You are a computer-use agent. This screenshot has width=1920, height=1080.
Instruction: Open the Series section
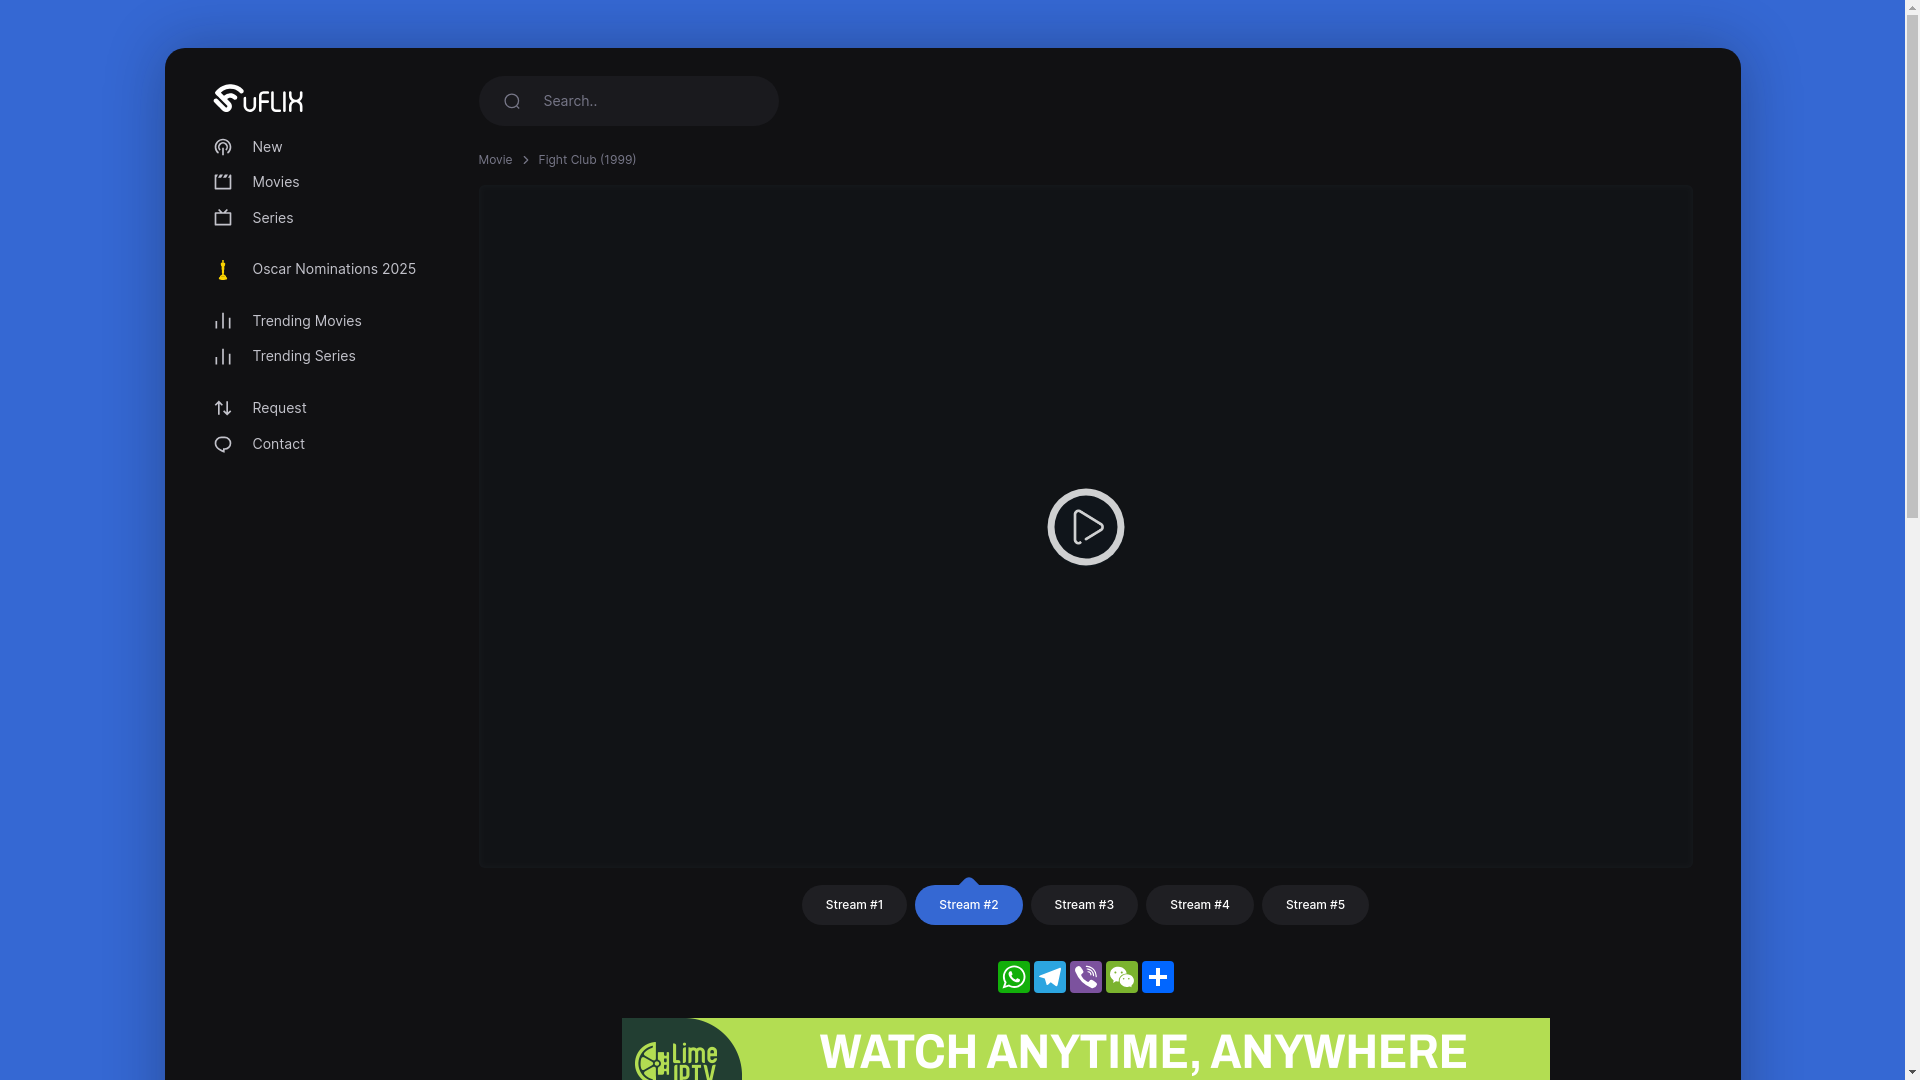point(273,218)
